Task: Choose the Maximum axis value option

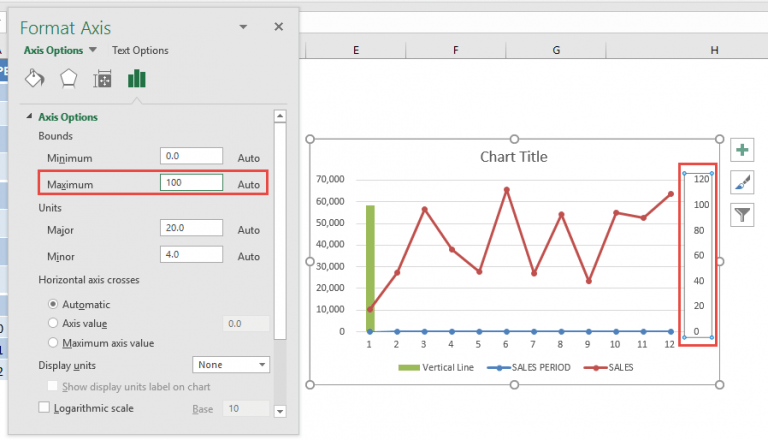Action: [53, 343]
